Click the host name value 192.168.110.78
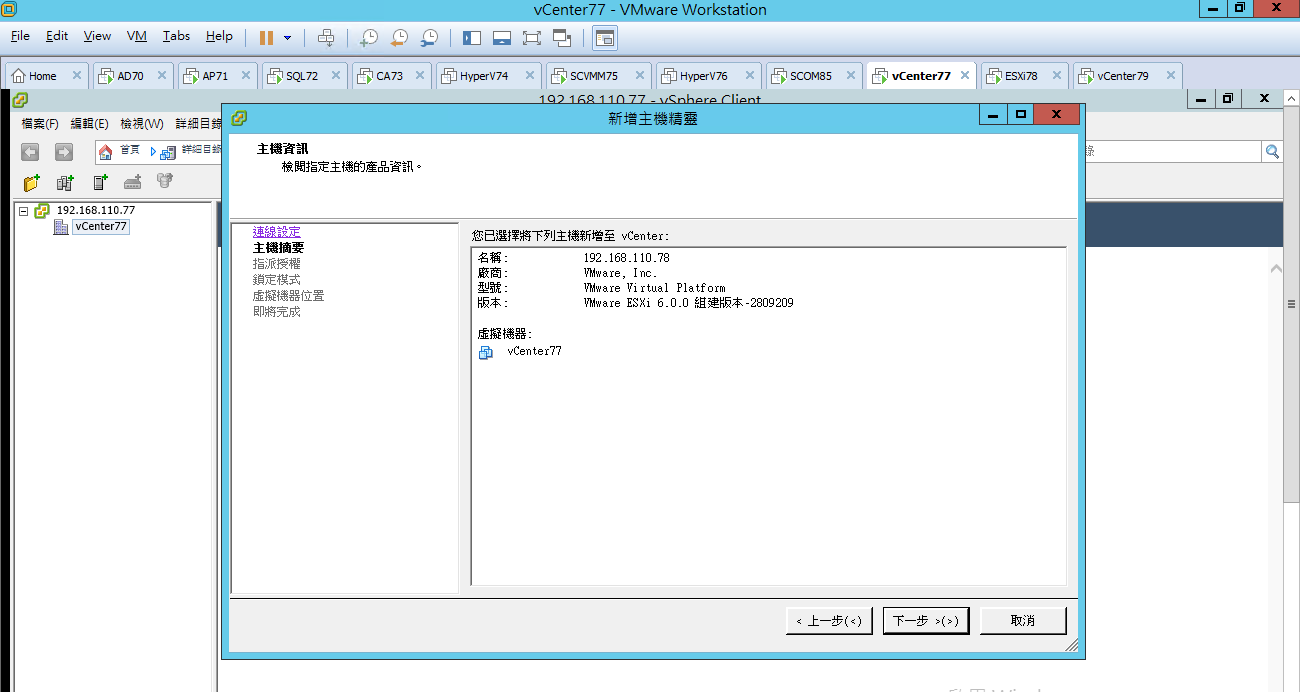 click(626, 258)
